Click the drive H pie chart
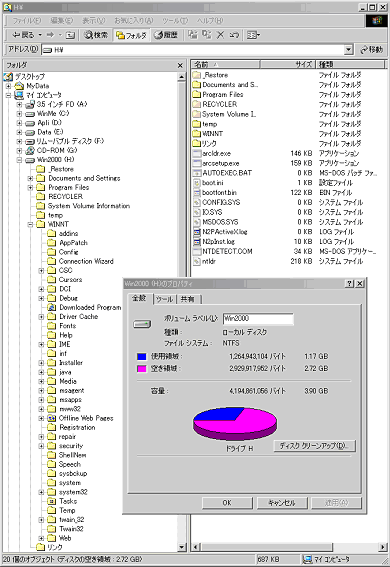This screenshot has height=567, width=390. pyautogui.click(x=235, y=424)
